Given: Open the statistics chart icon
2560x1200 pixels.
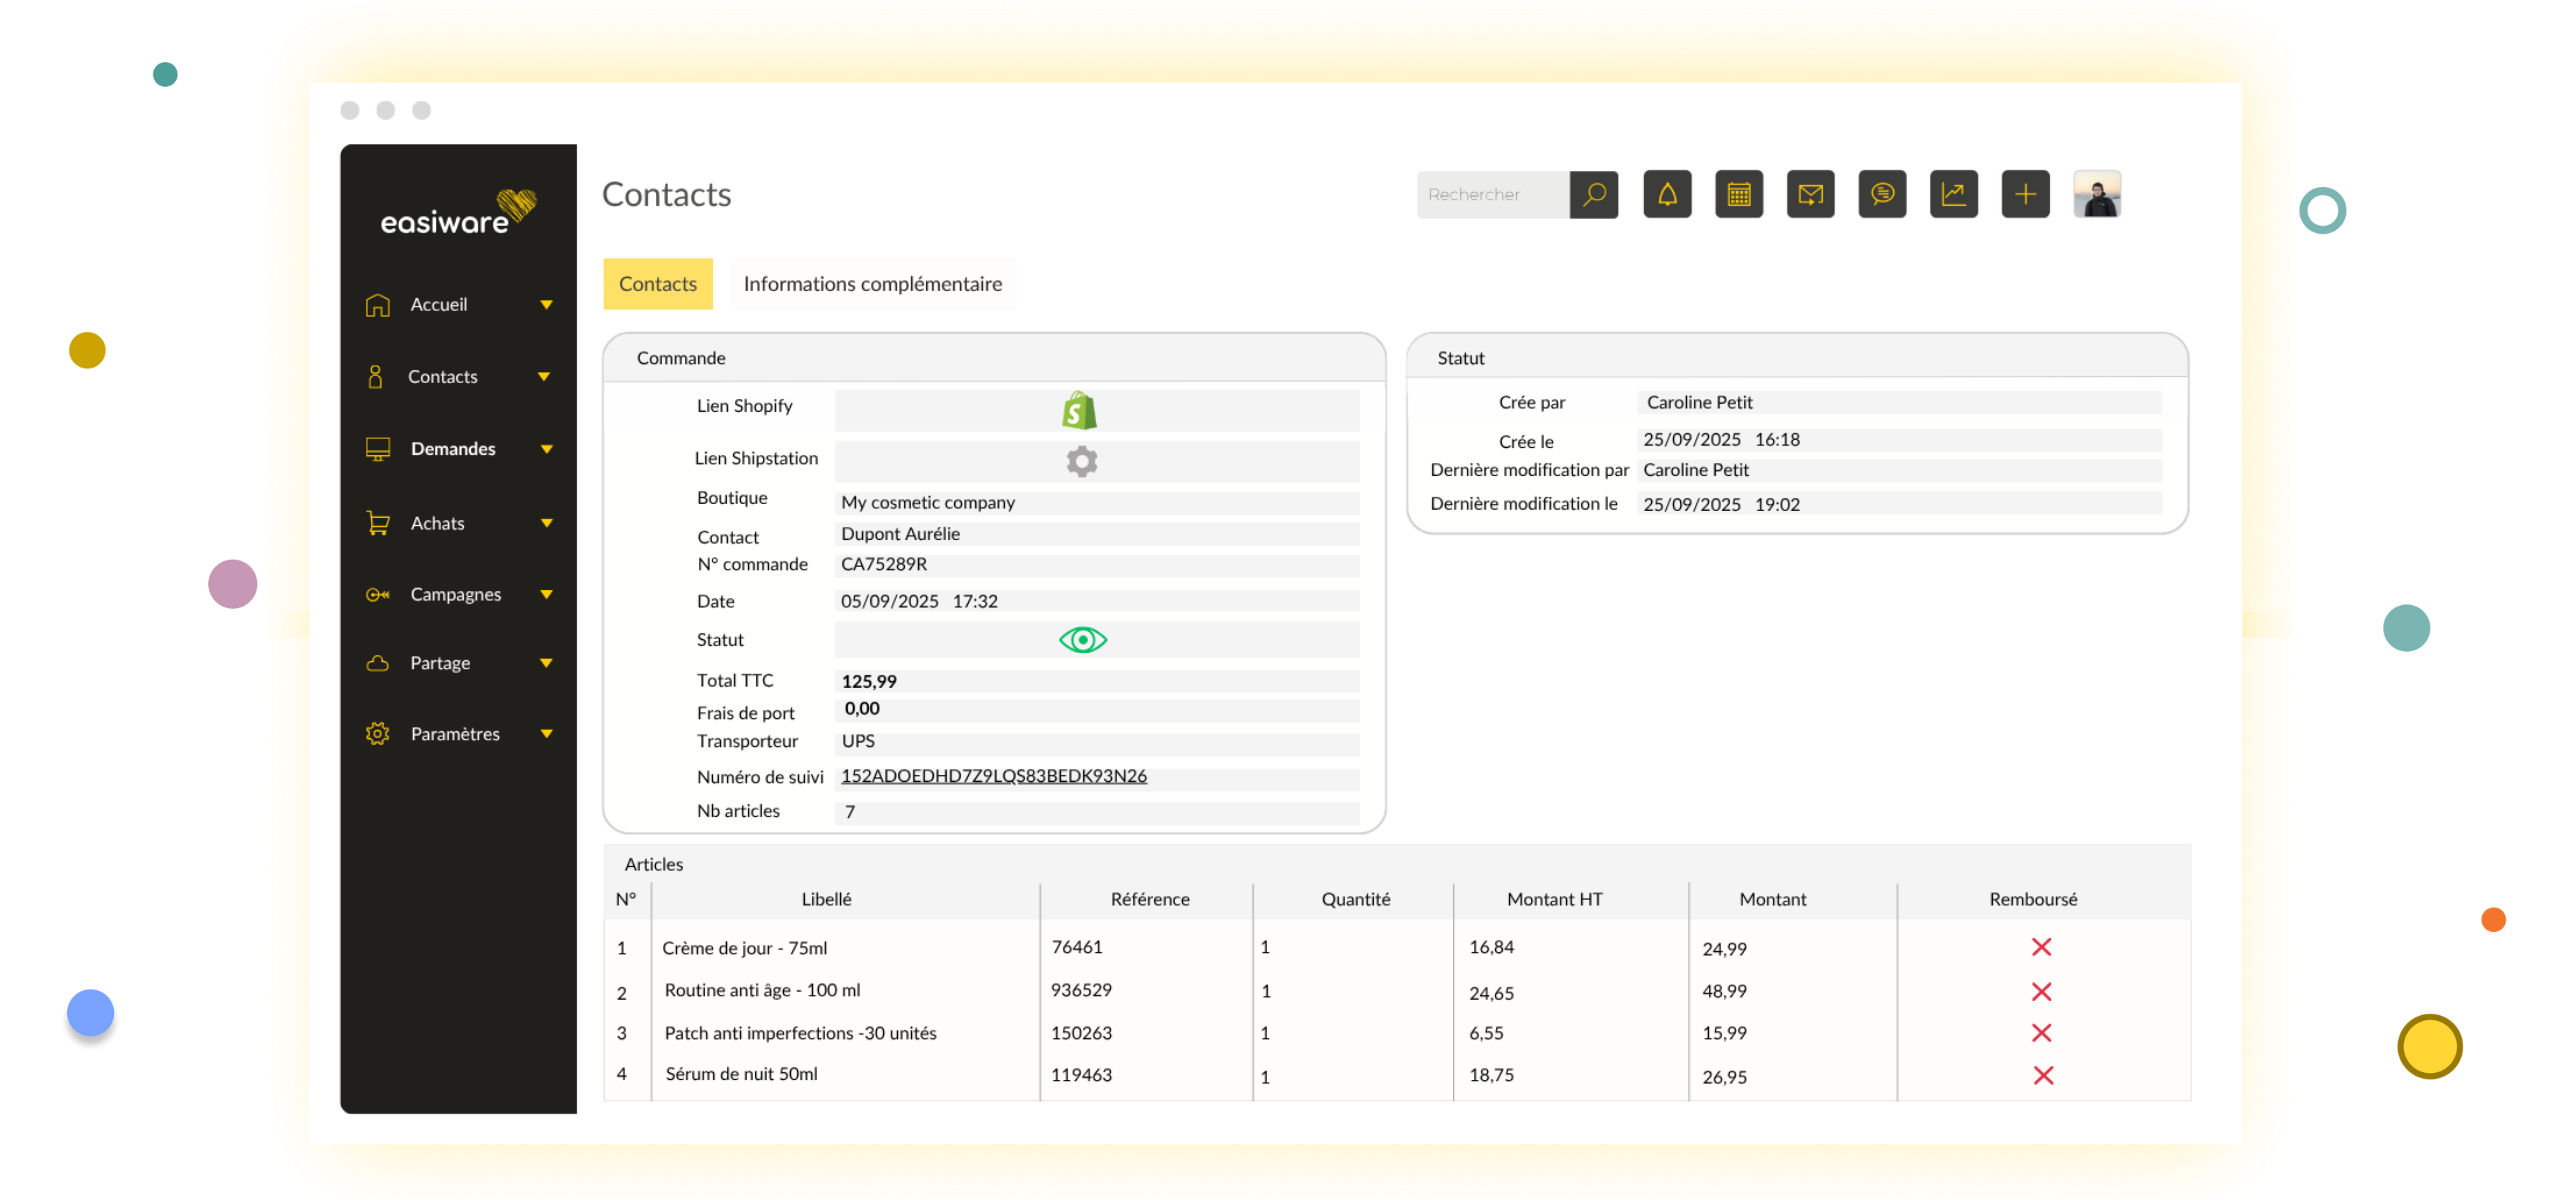Looking at the screenshot, I should click(x=1953, y=194).
